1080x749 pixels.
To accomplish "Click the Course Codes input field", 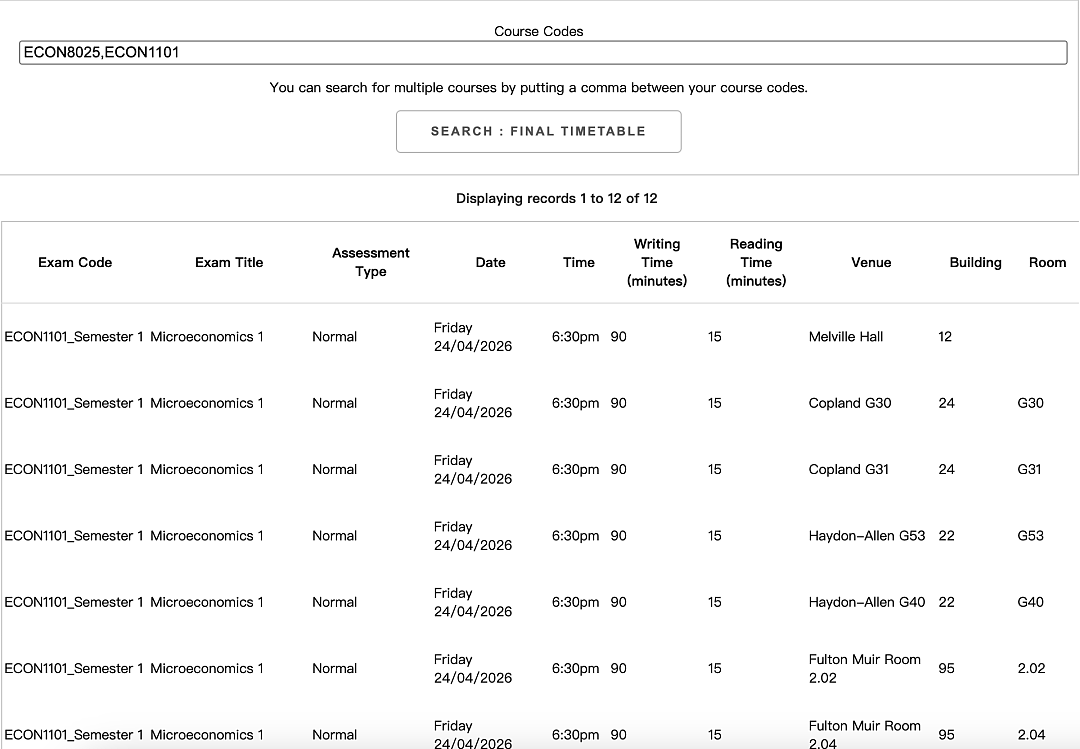I will (x=543, y=52).
